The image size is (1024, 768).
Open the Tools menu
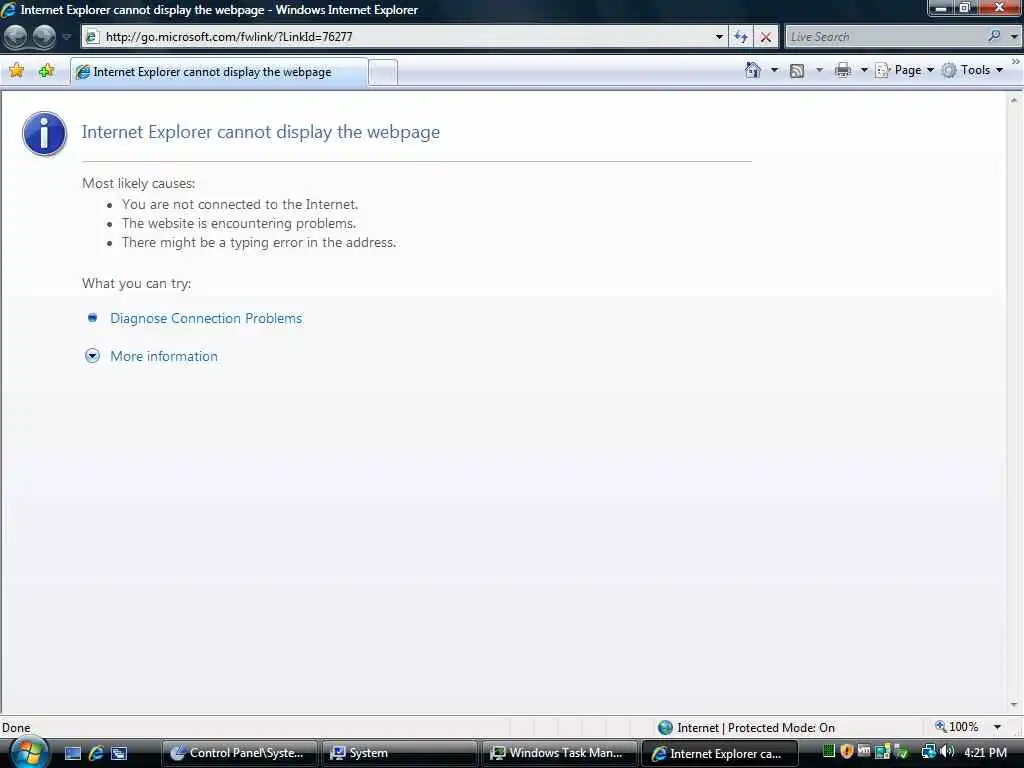click(x=972, y=70)
